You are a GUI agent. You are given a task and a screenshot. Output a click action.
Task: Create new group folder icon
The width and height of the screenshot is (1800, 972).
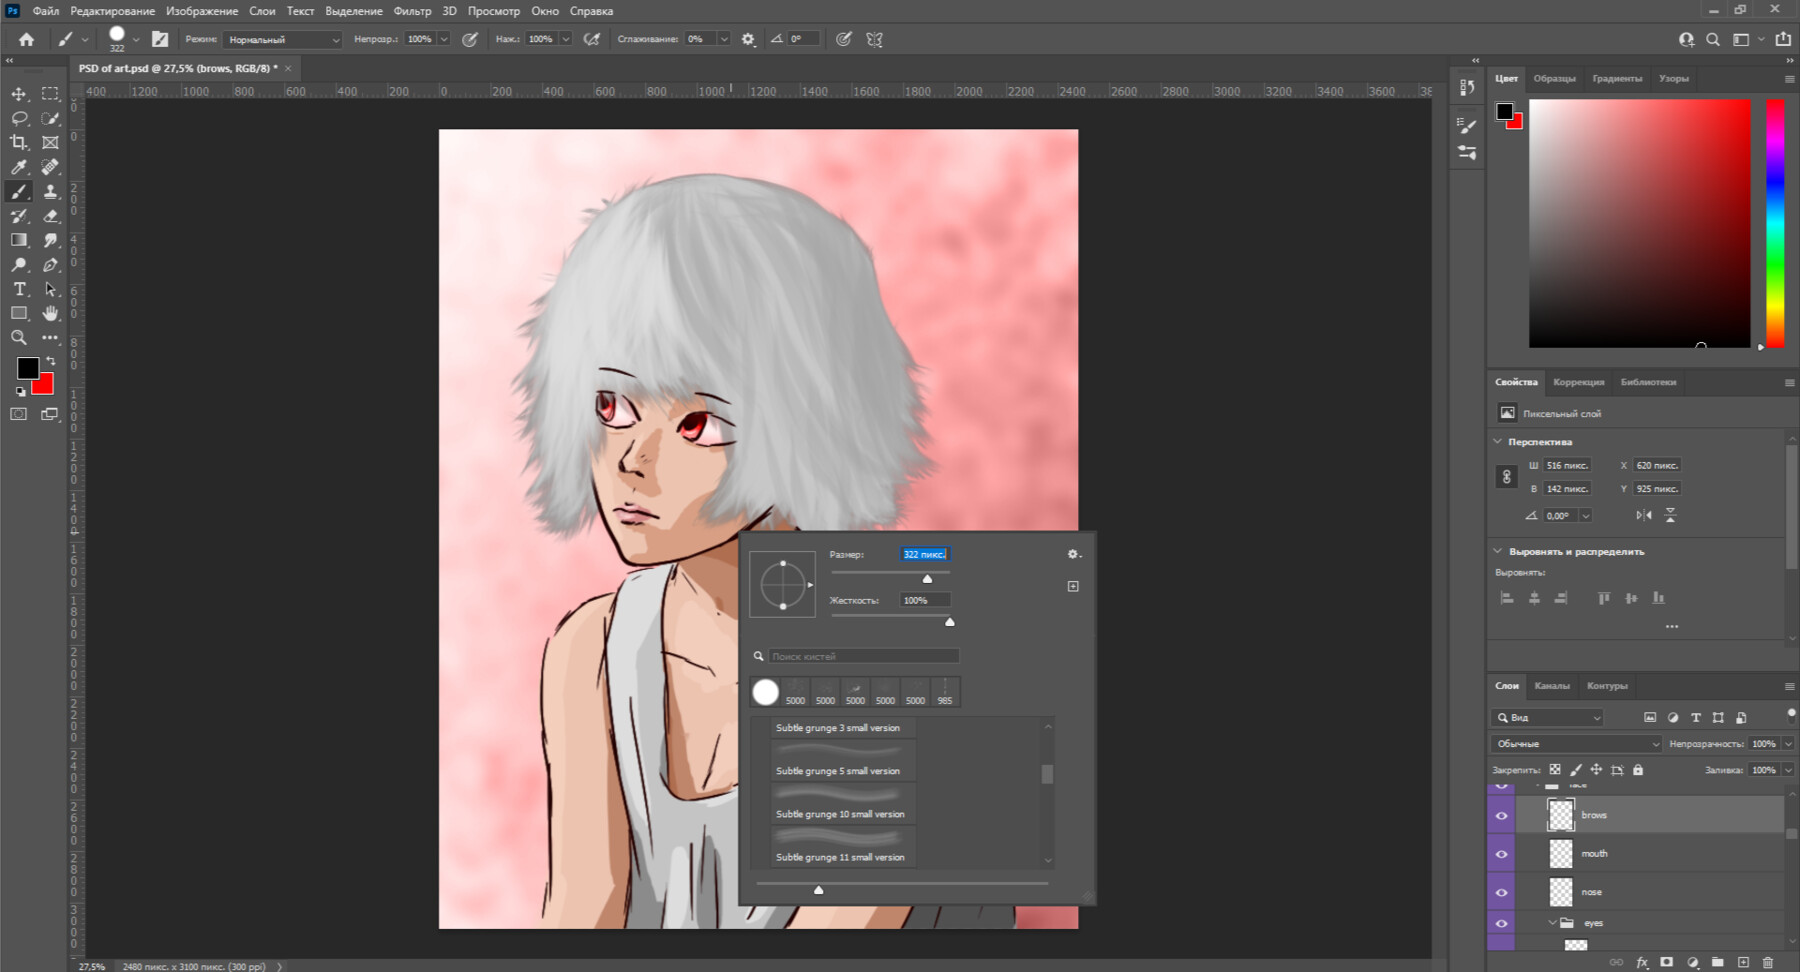coord(1717,962)
